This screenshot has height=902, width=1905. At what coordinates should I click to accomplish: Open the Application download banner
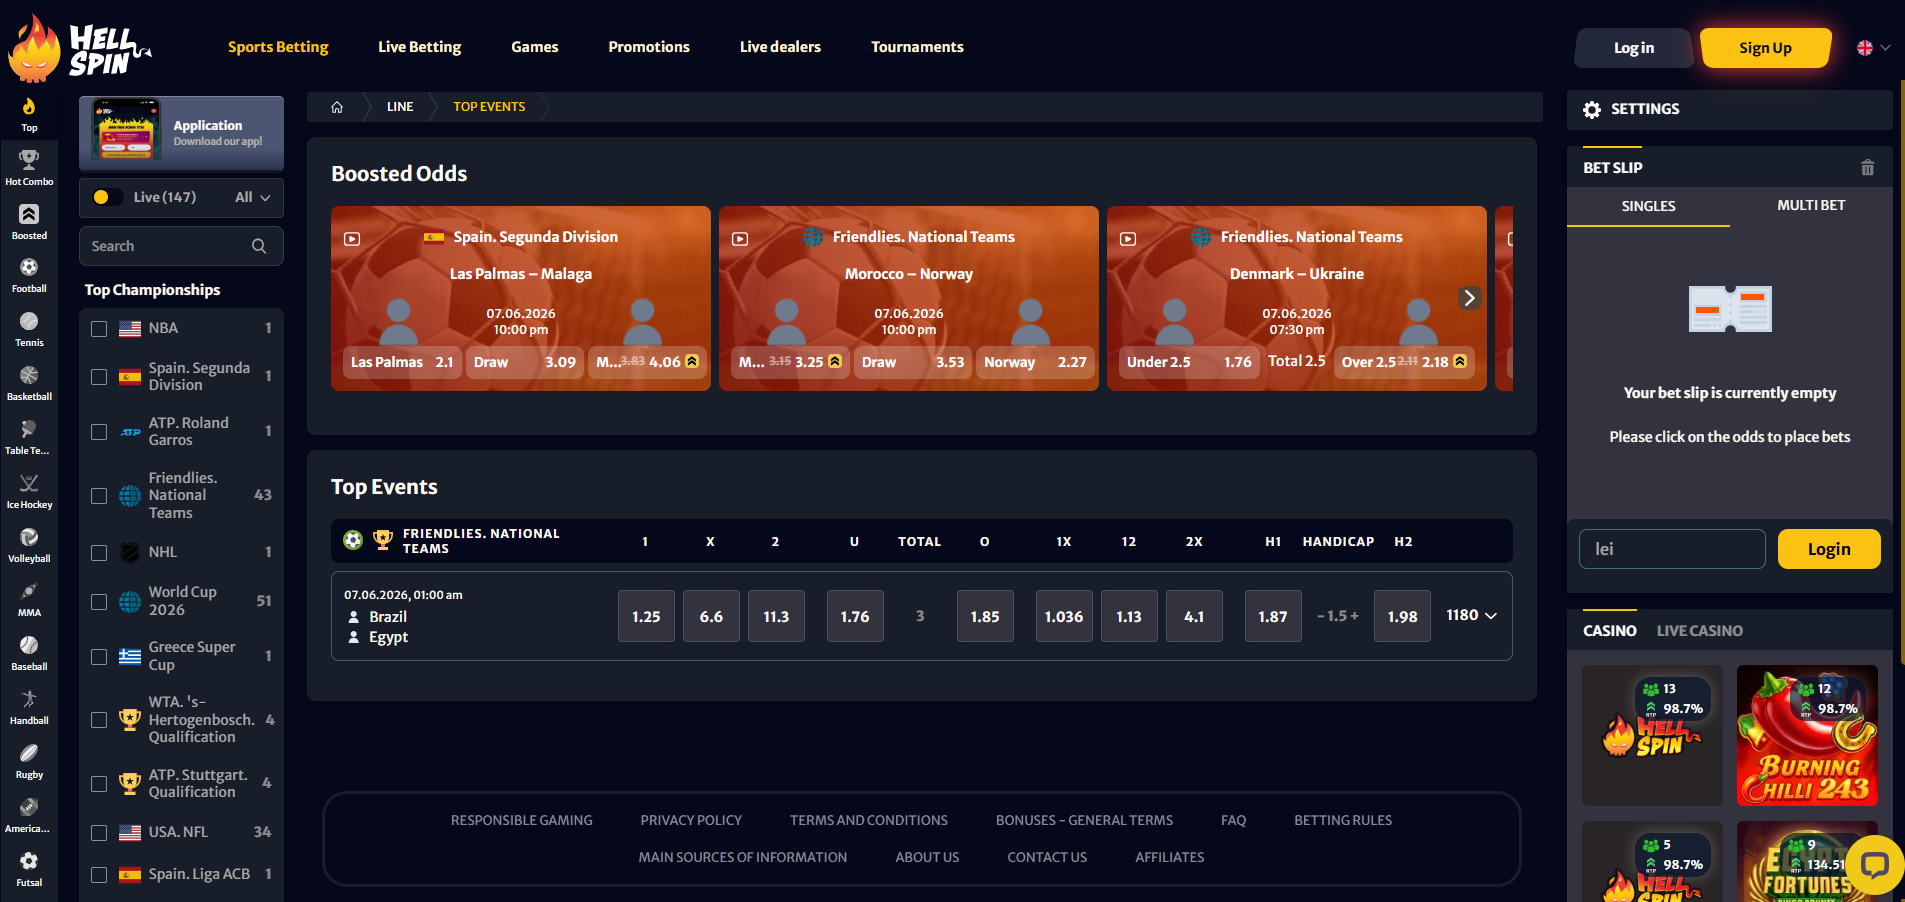tap(181, 133)
